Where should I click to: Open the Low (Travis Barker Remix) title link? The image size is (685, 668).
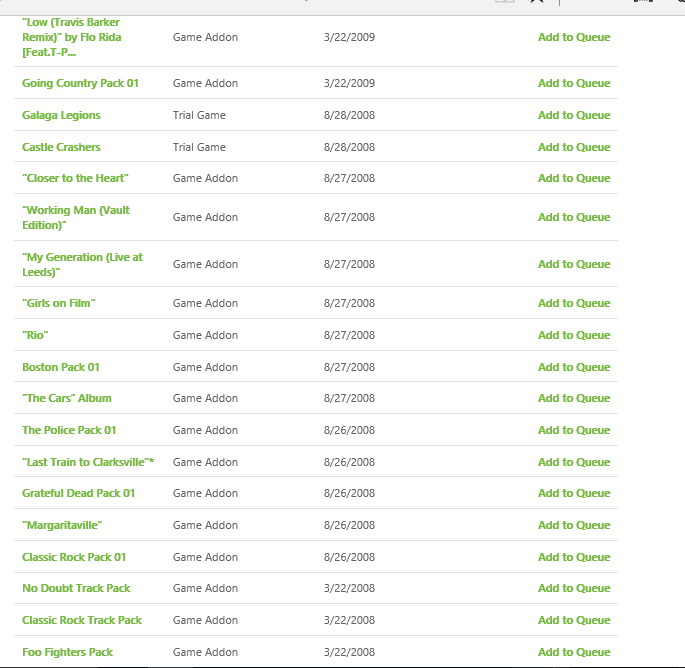[x=72, y=37]
